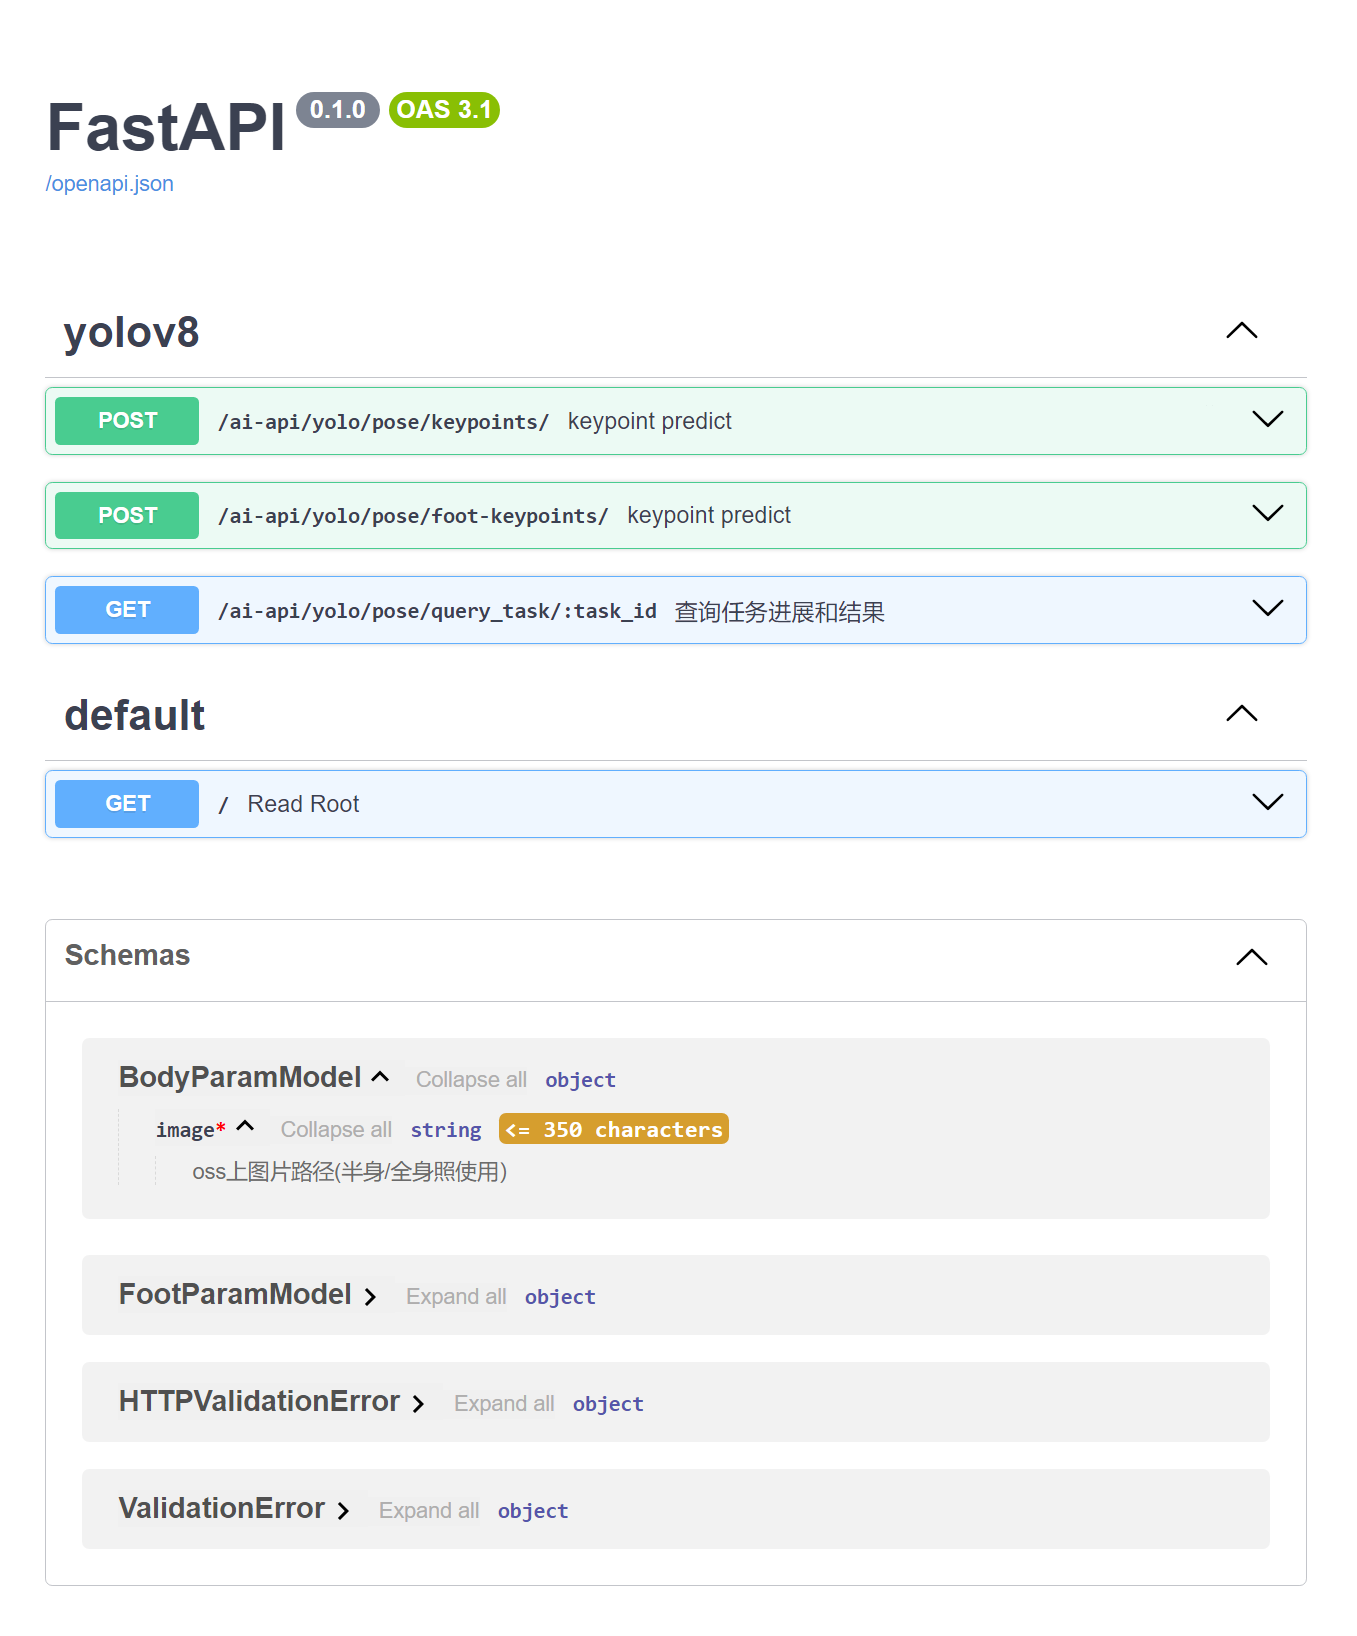Click the '<= 350 characters' constraint badge
The height and width of the screenshot is (1636, 1357).
pos(614,1129)
